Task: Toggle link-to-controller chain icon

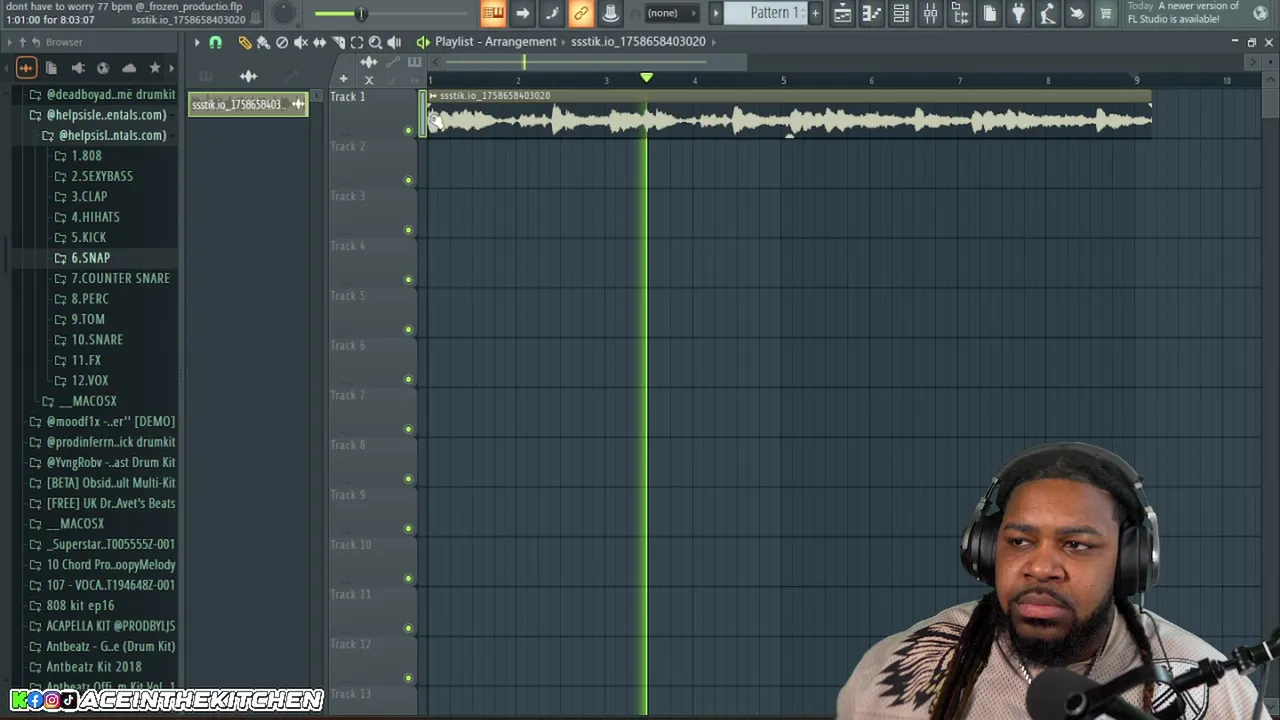Action: point(581,13)
